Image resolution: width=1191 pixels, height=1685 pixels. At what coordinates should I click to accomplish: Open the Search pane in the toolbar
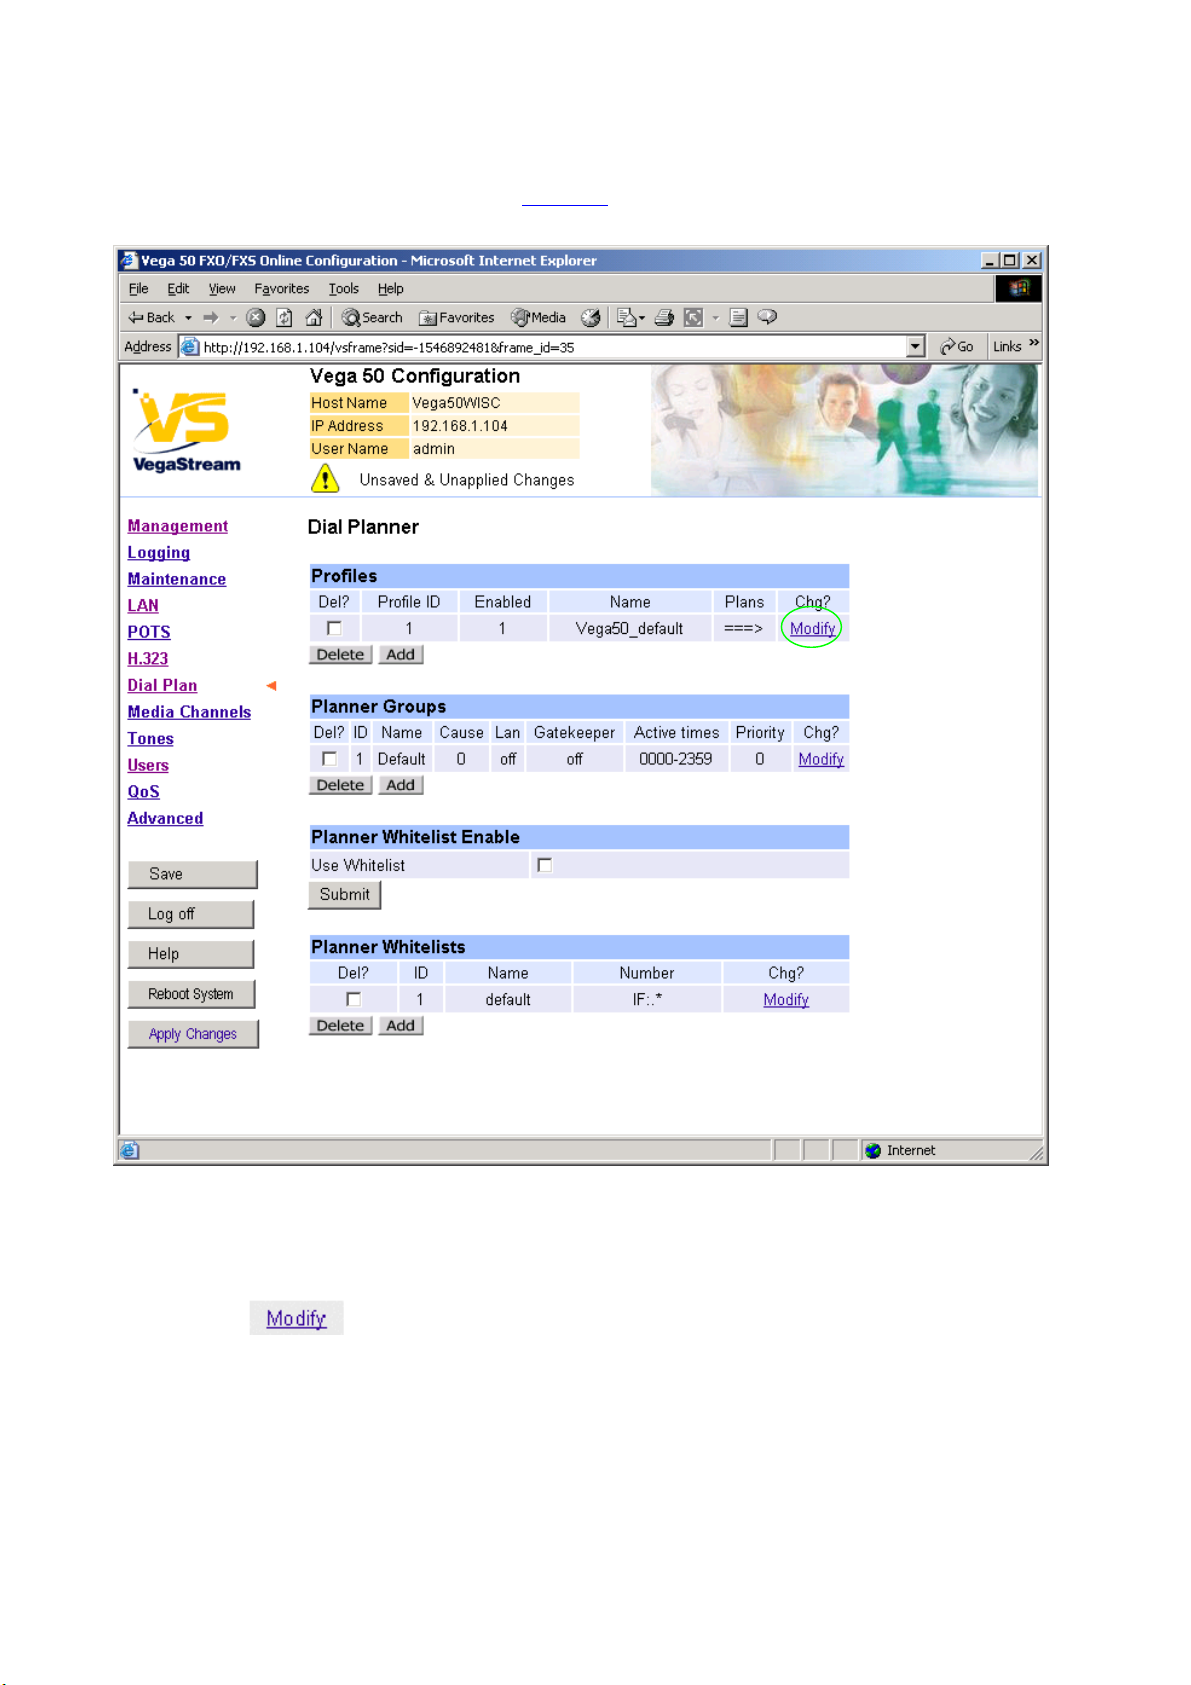(372, 318)
